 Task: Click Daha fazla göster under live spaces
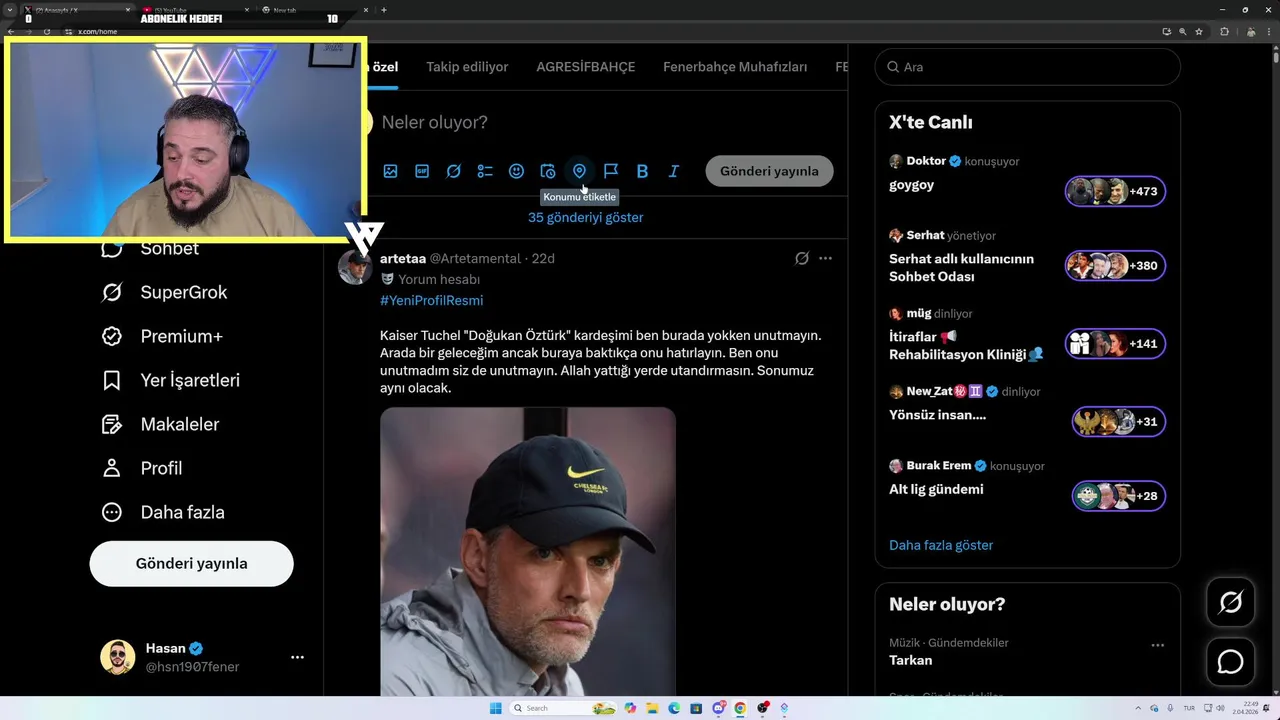tap(941, 545)
